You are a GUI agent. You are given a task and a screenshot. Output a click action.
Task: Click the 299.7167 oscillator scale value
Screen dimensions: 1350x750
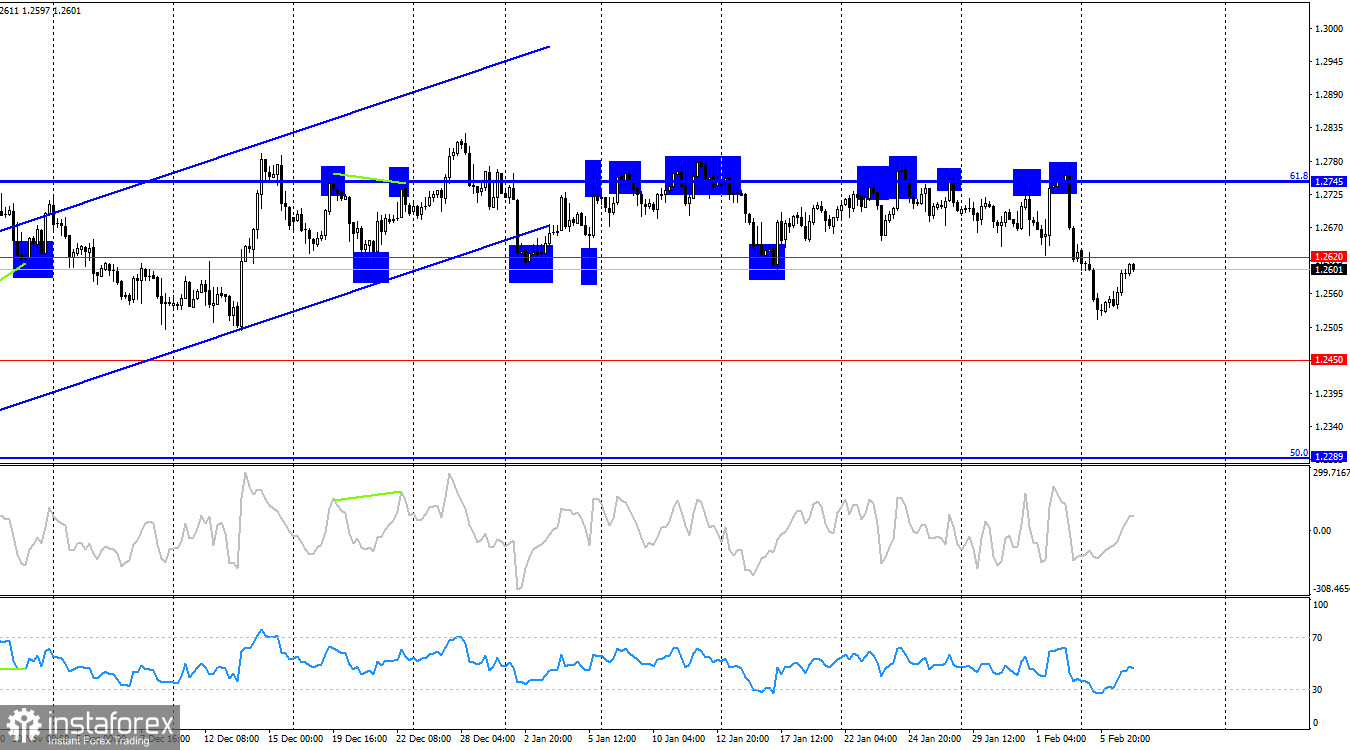1330,473
